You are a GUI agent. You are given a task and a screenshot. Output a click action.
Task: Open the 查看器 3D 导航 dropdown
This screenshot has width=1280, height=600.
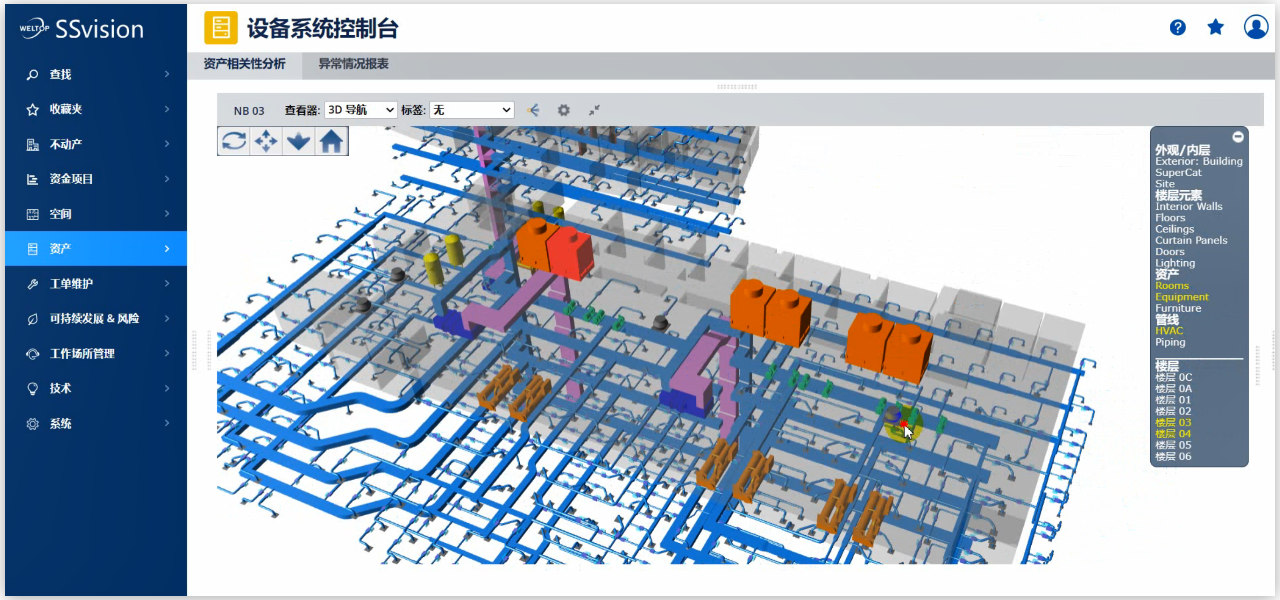click(x=361, y=110)
